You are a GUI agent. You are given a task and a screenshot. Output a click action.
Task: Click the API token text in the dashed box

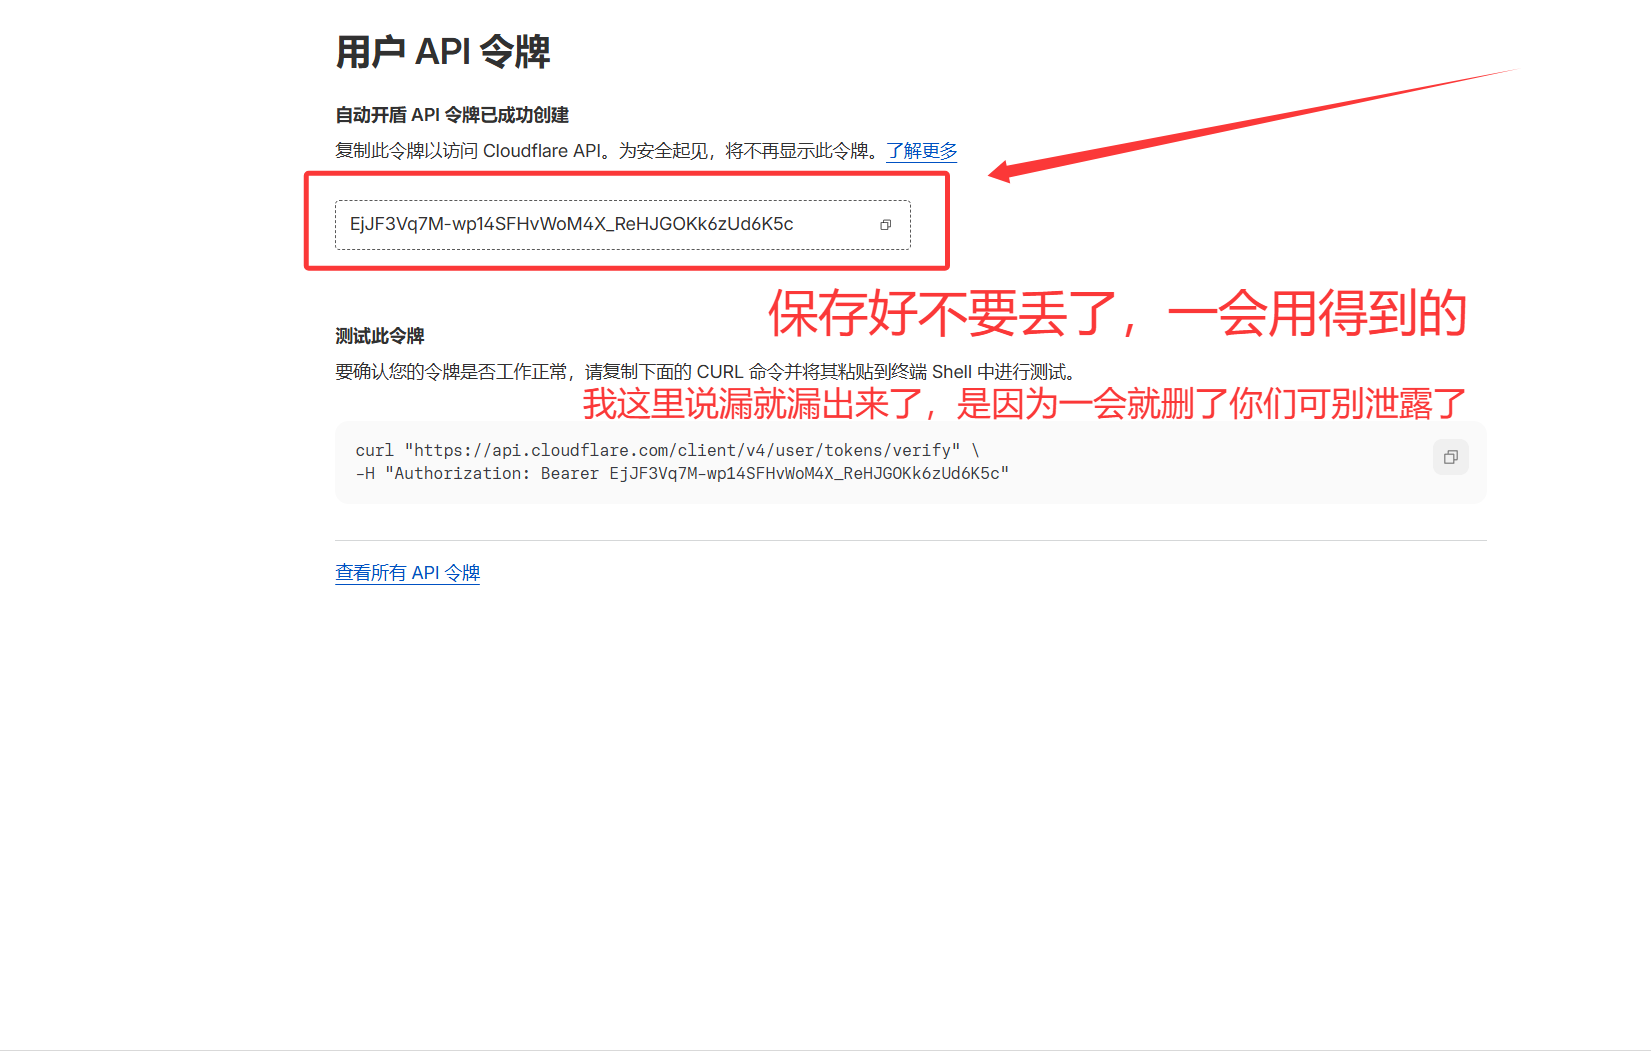[x=571, y=224]
